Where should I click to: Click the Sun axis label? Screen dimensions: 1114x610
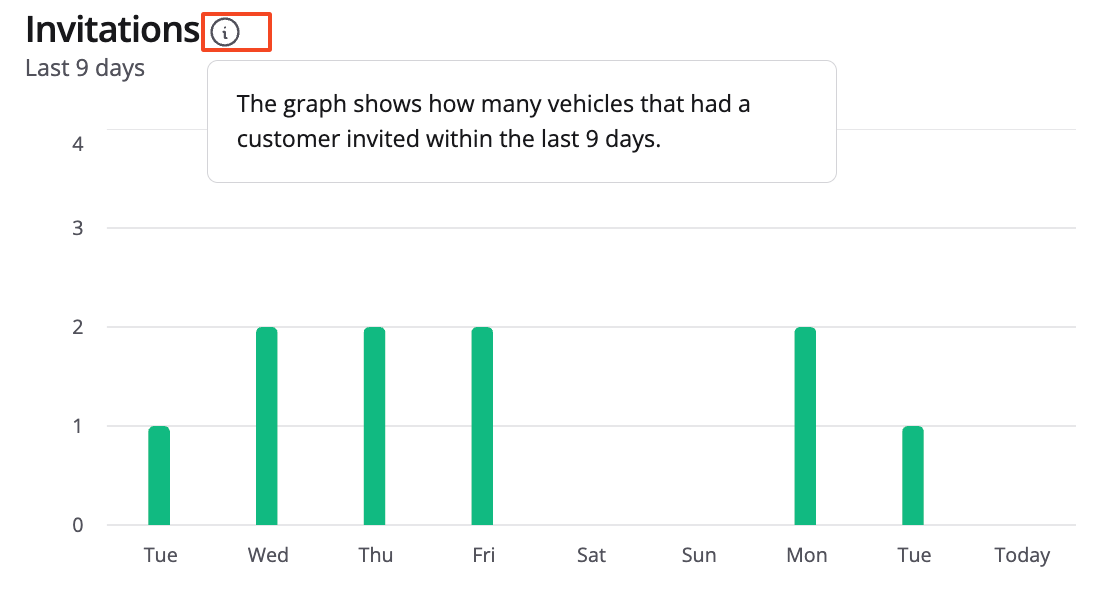pyautogui.click(x=699, y=555)
